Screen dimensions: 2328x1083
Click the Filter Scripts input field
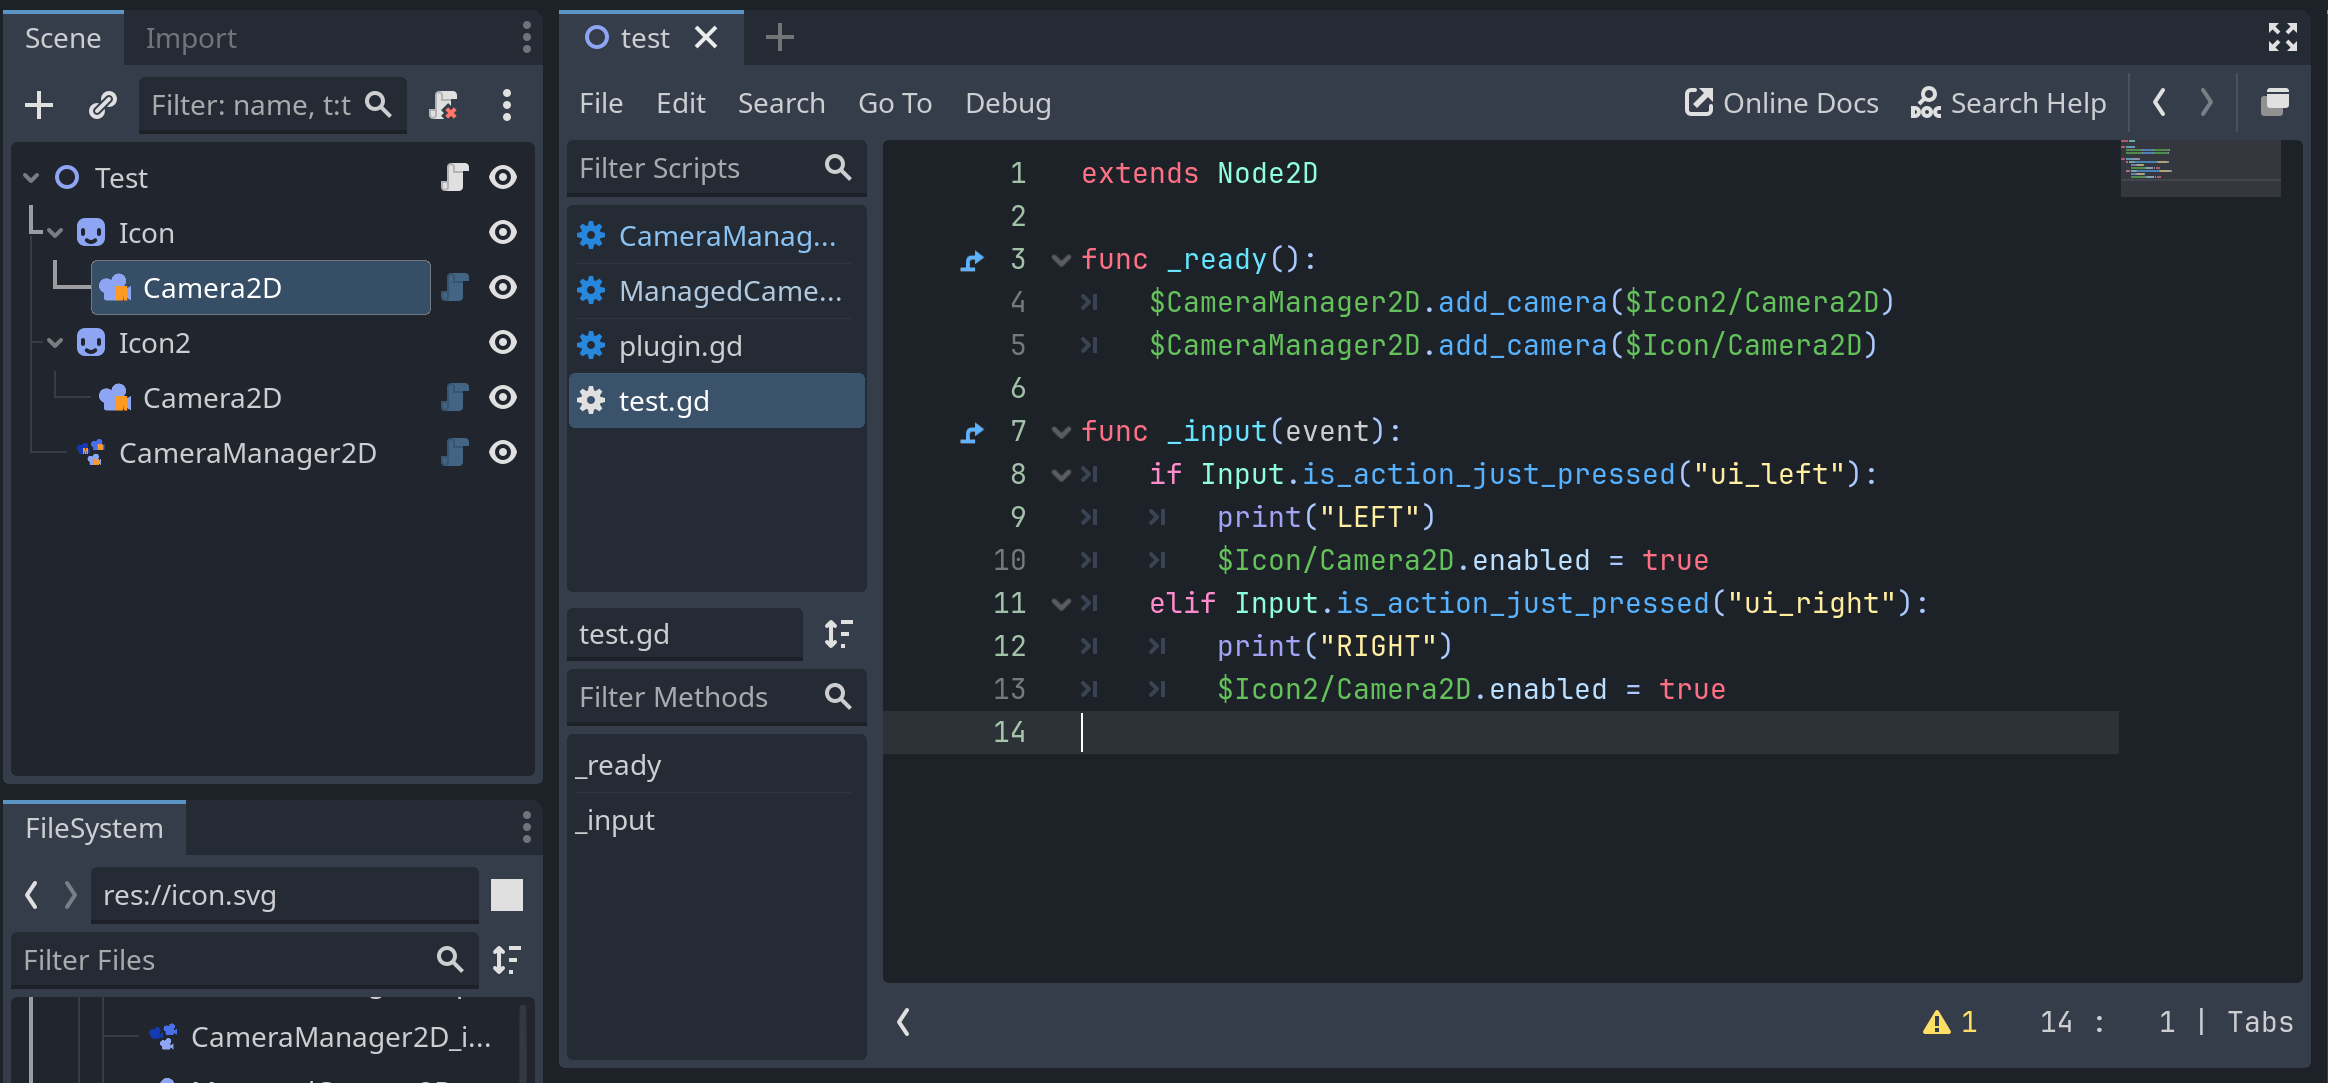point(695,168)
